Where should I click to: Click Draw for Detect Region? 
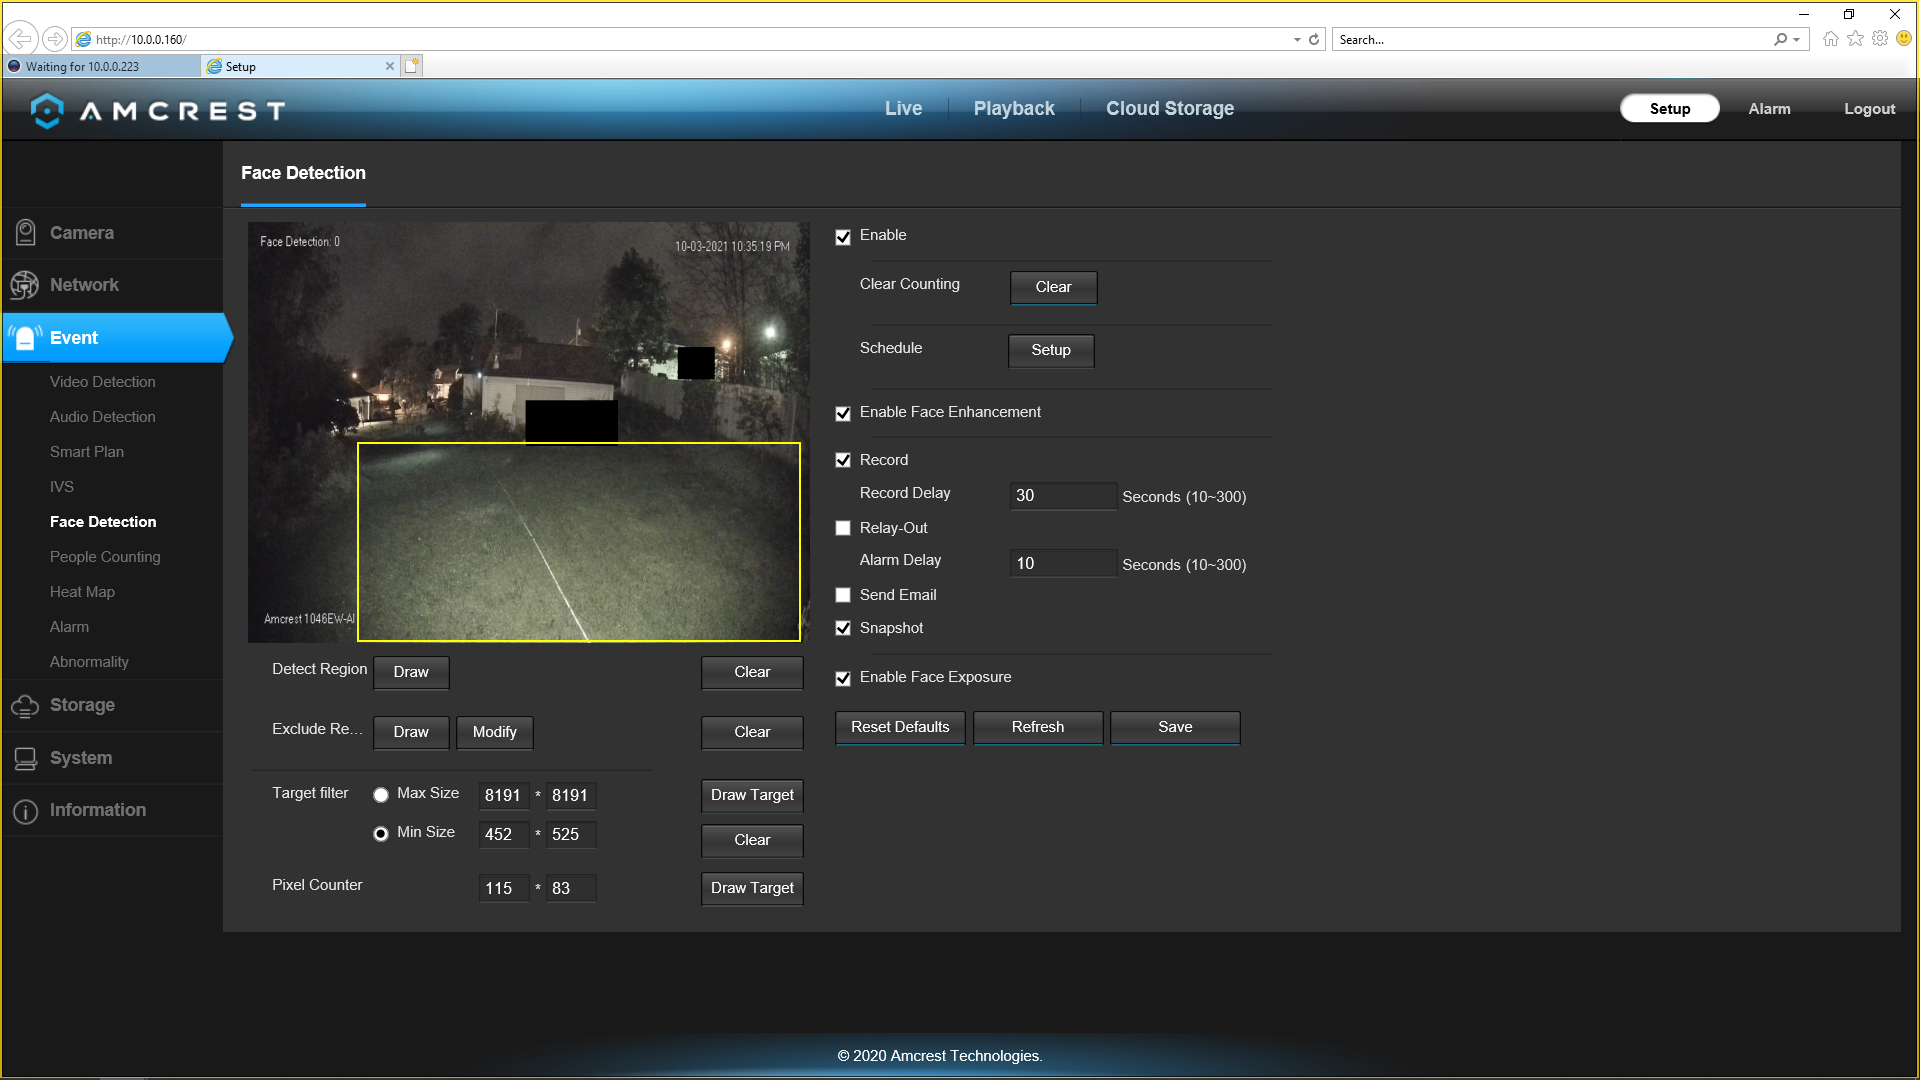tap(411, 672)
